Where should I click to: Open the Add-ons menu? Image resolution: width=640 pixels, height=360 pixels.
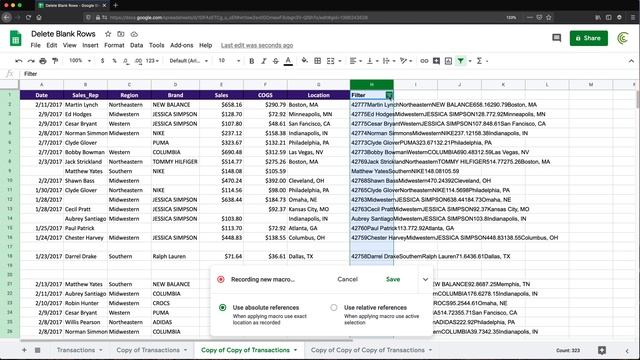pyautogui.click(x=182, y=45)
